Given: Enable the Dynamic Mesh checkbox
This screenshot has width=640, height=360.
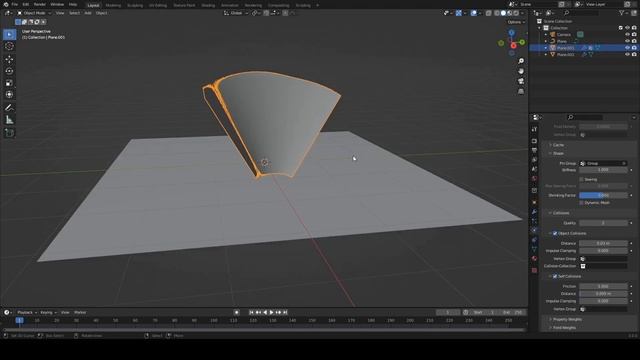Looking at the screenshot, I should pyautogui.click(x=582, y=202).
